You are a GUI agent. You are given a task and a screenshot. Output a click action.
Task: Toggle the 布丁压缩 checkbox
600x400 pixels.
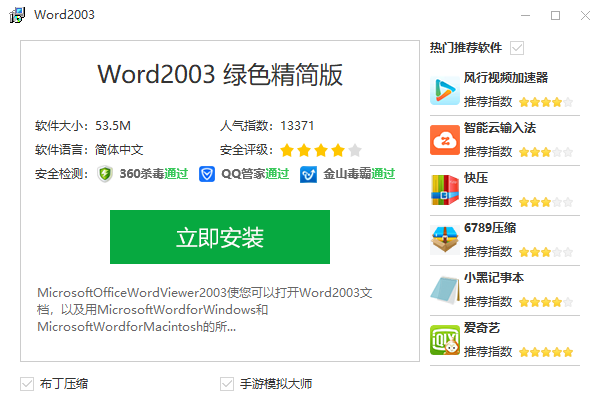point(27,384)
